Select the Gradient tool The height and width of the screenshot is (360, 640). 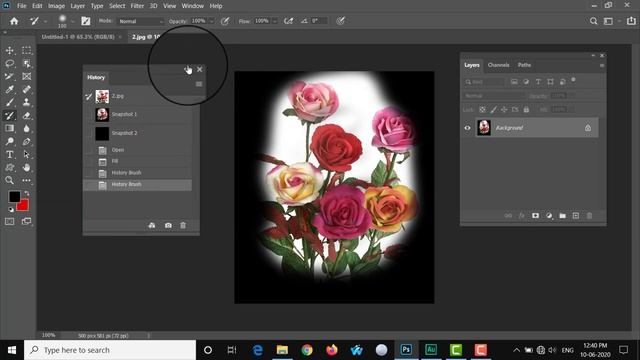(x=9, y=129)
